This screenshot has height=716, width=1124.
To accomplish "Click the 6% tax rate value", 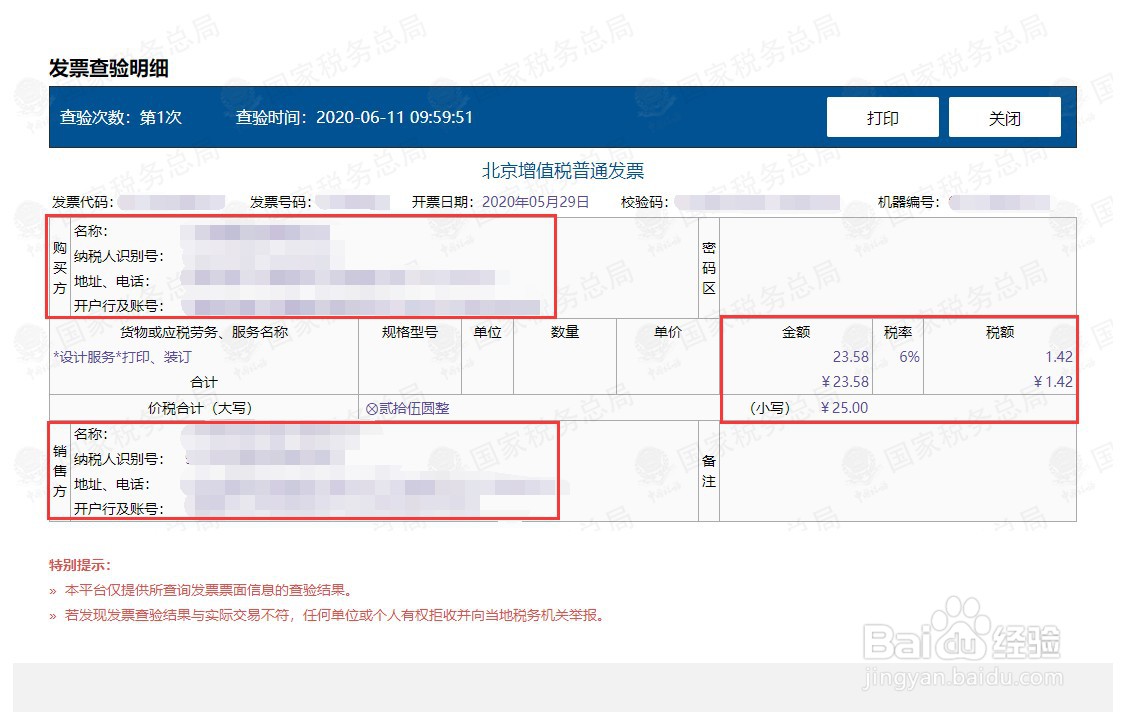I will (909, 357).
